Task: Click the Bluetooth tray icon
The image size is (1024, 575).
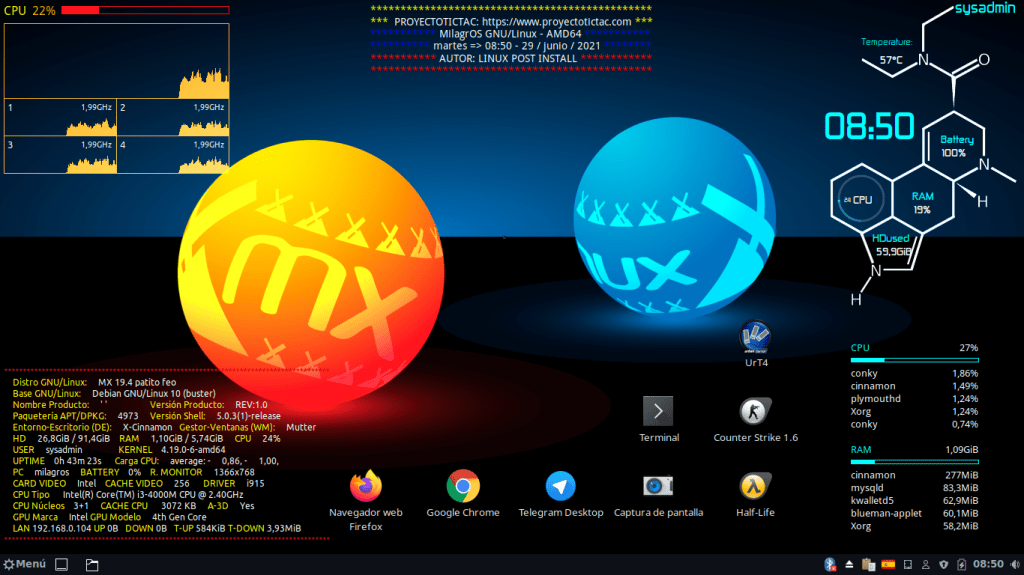Action: pos(829,565)
